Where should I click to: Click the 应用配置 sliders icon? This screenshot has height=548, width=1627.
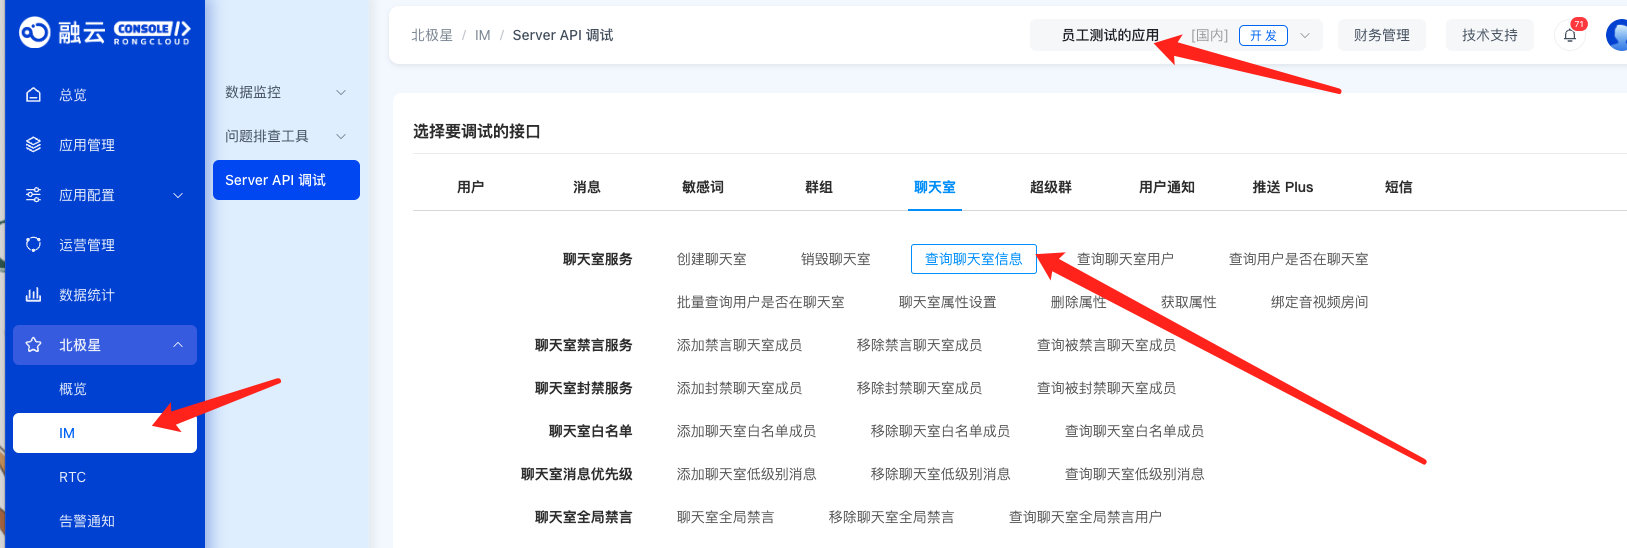tap(33, 195)
